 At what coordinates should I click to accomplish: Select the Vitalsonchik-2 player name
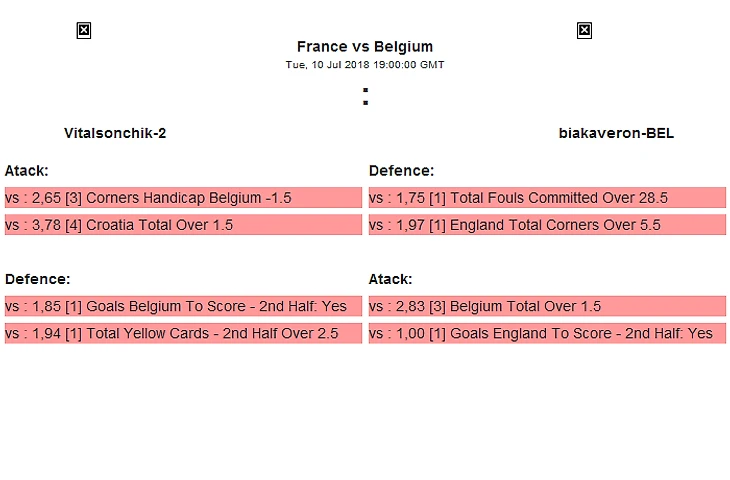[x=115, y=133]
